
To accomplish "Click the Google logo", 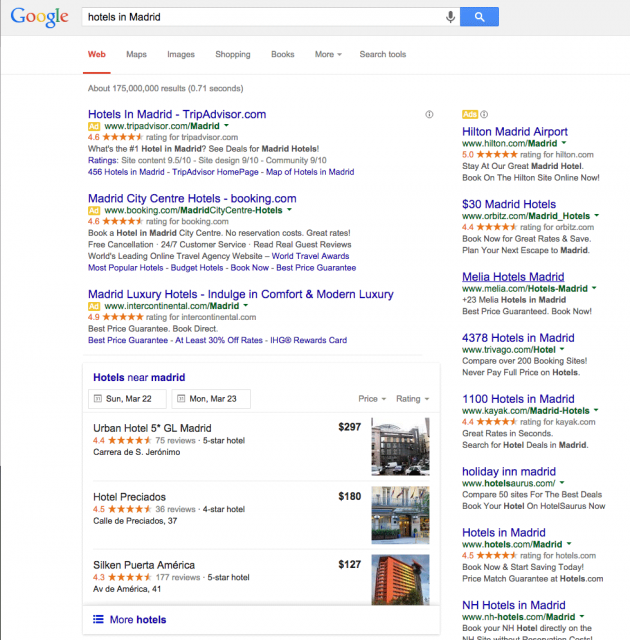I will pos(40,17).
